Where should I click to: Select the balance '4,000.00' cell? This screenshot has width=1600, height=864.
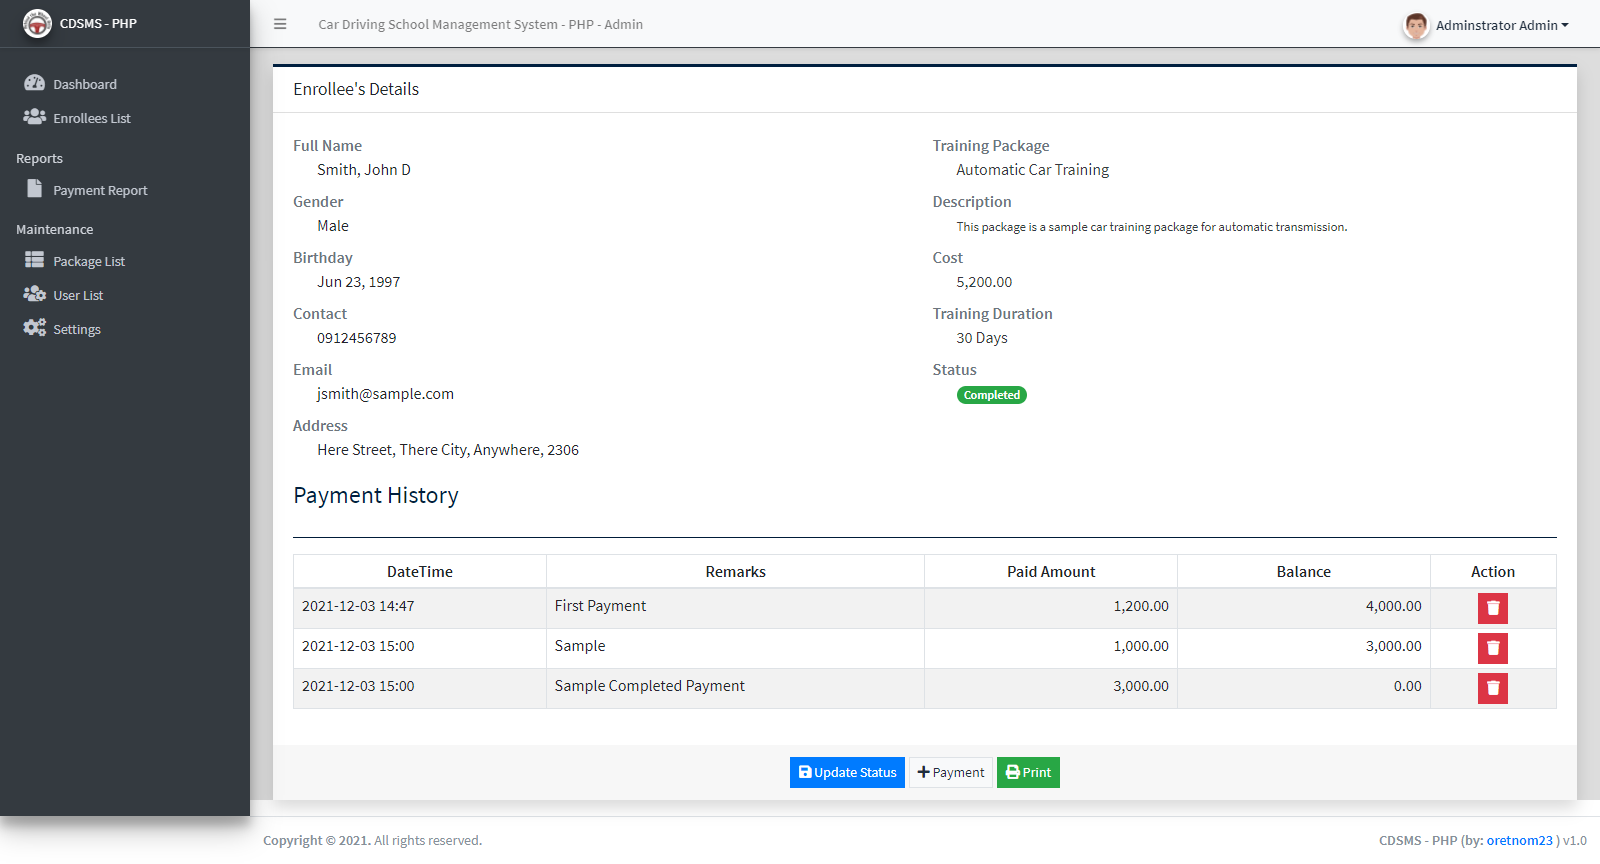click(1303, 608)
